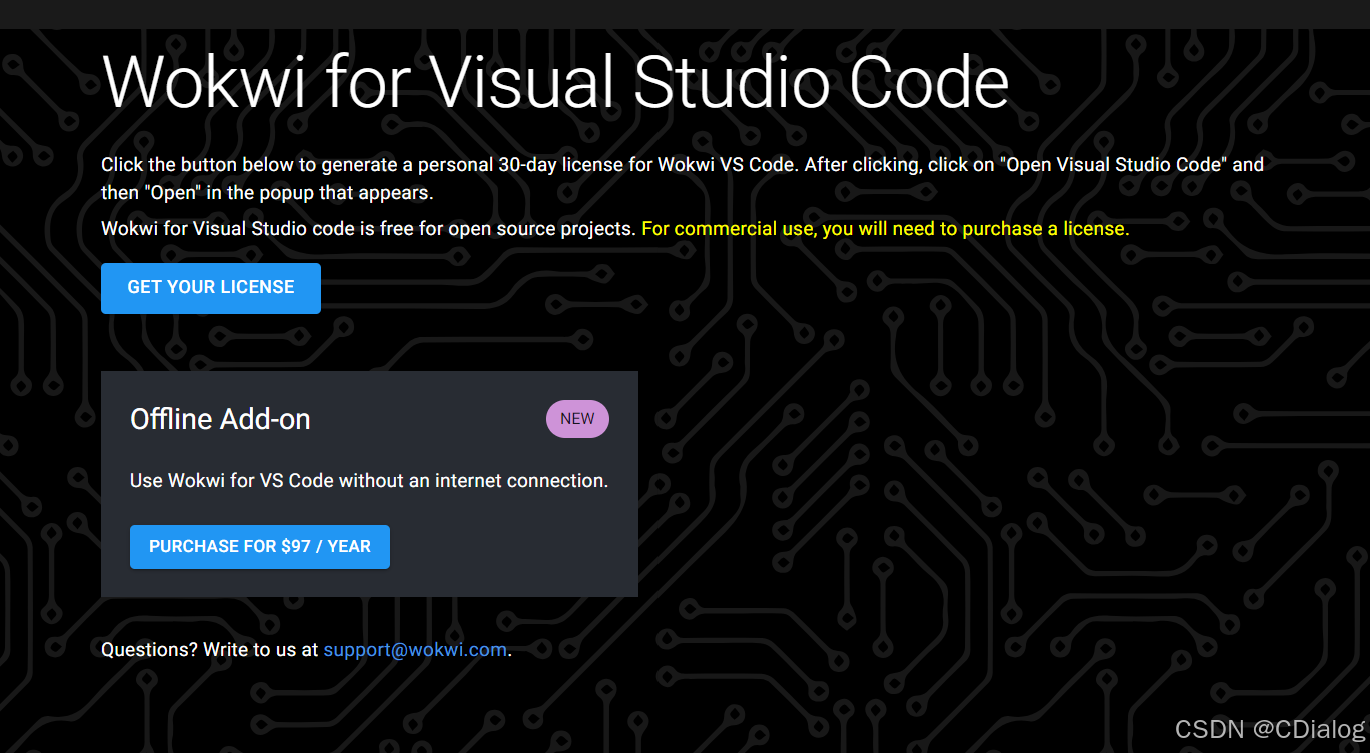Click 'Use Wokwi for VS Code without' description

(369, 481)
